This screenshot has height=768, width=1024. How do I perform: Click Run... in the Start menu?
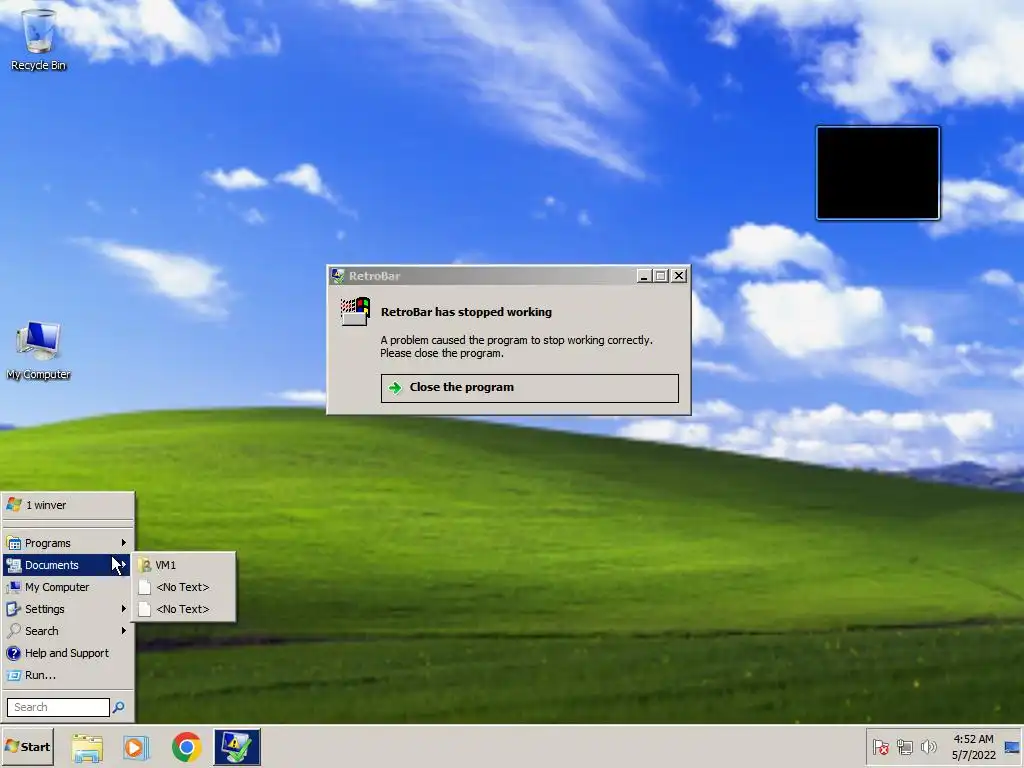coord(68,675)
